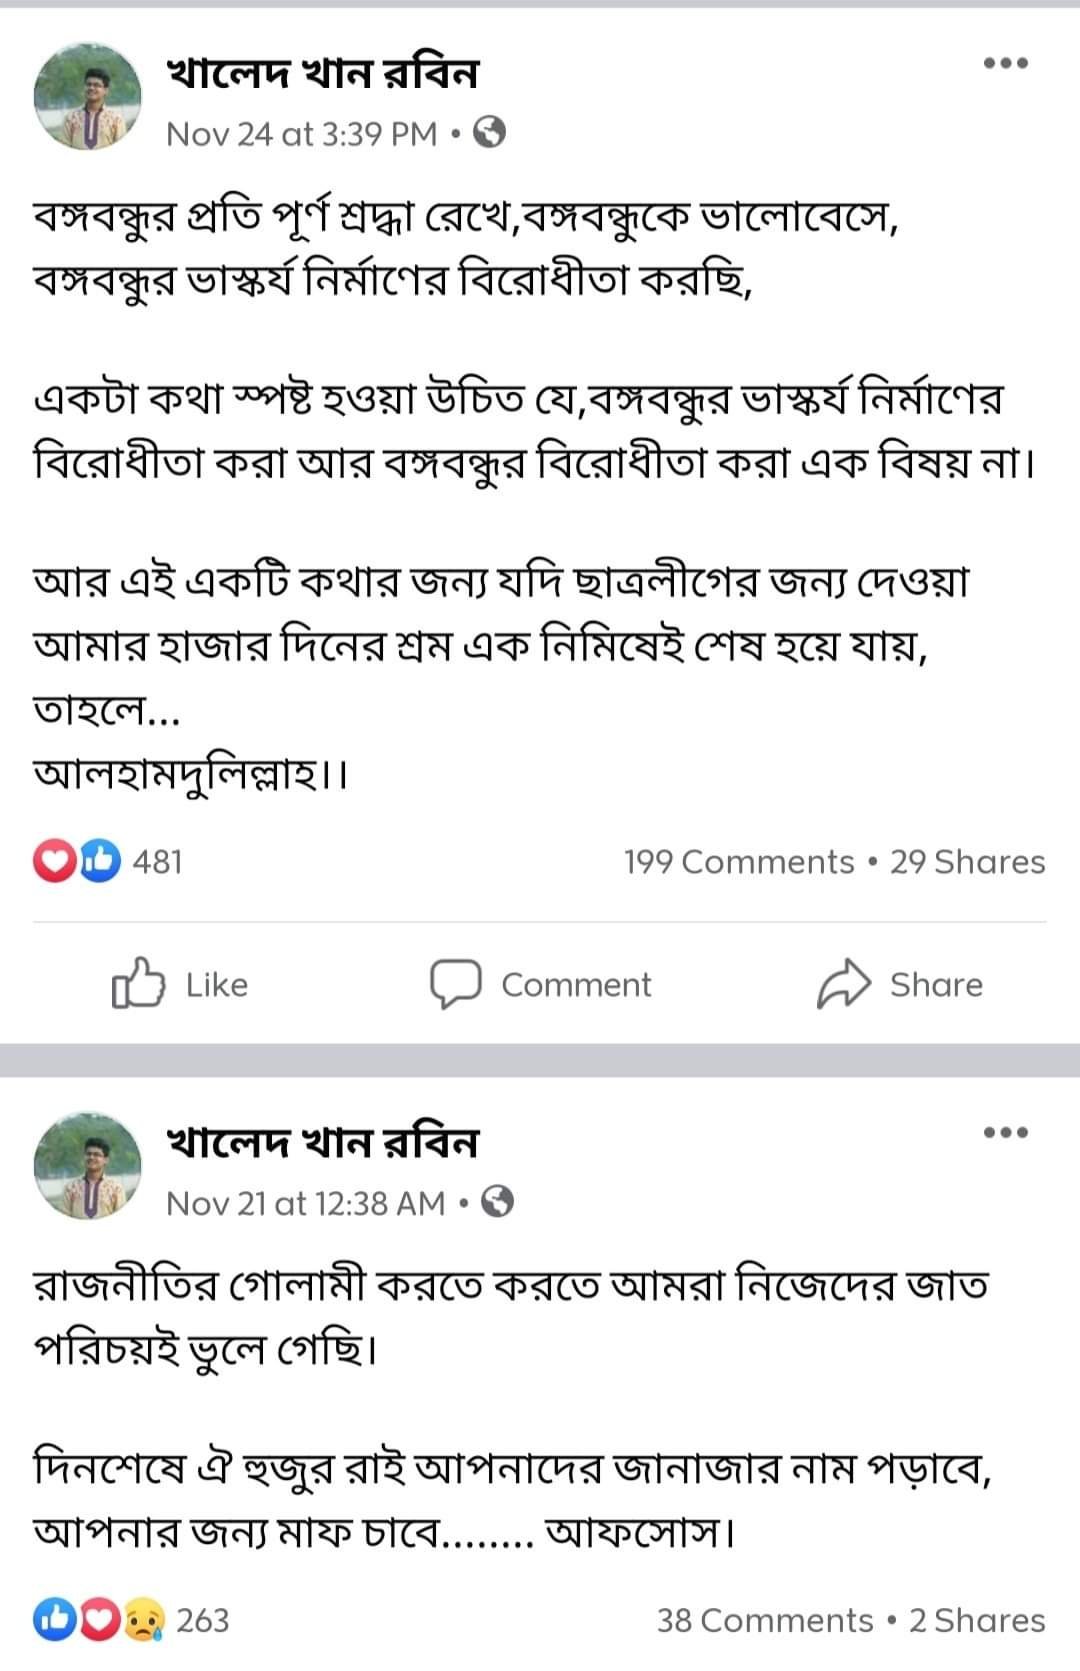
Task: Click the Nov 24 at 3:39 PM timestamp
Action: coord(301,133)
